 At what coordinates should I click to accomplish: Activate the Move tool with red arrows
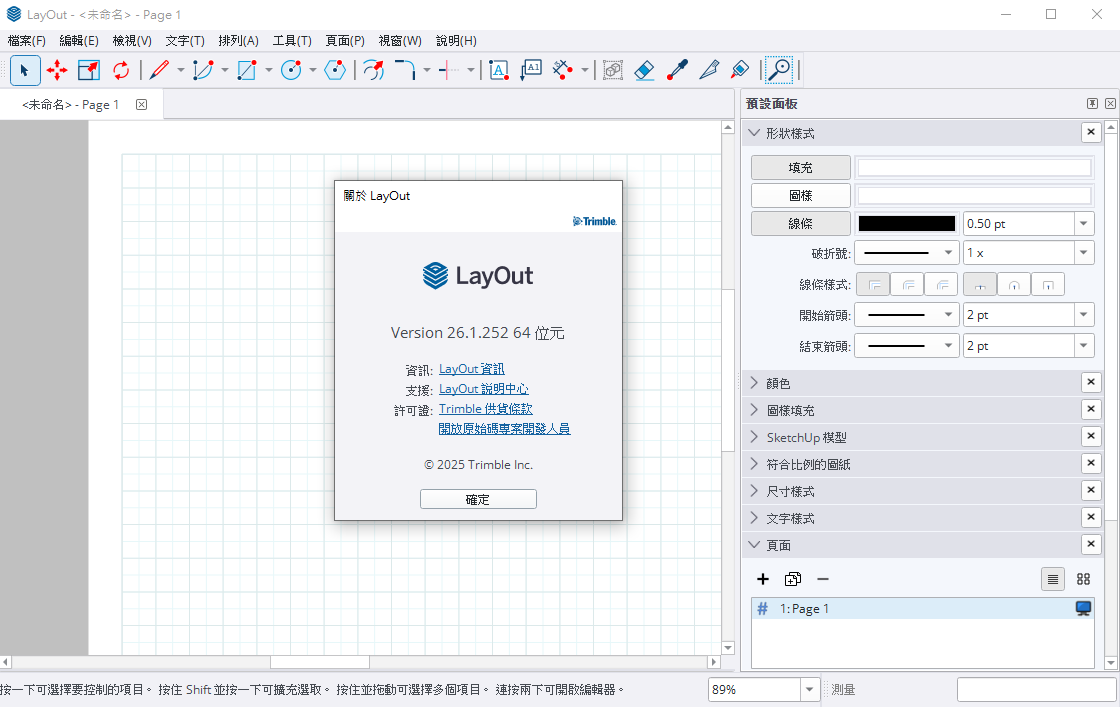(56, 70)
